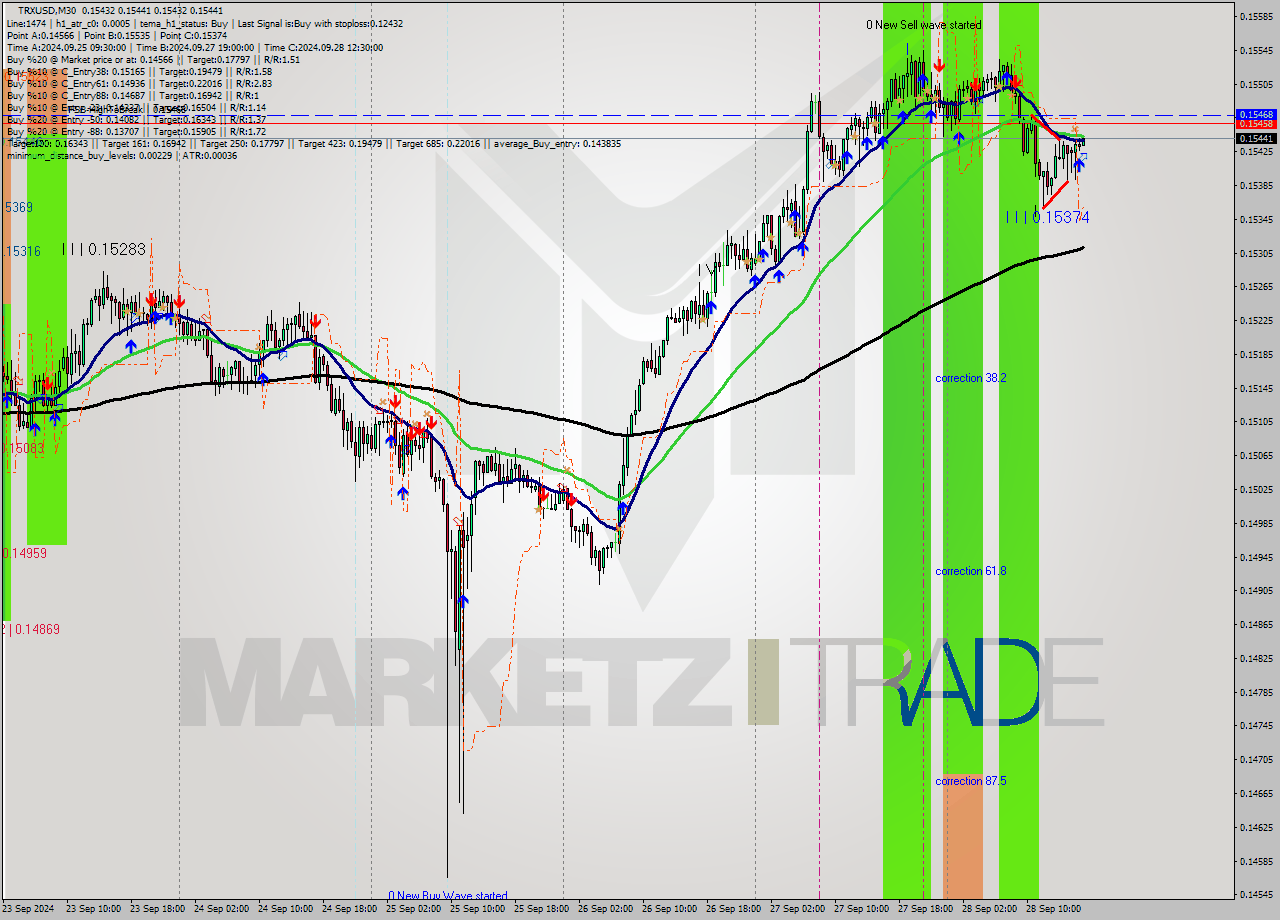Click the 0.15025 price scale value
1280x920 pixels.
click(1256, 489)
